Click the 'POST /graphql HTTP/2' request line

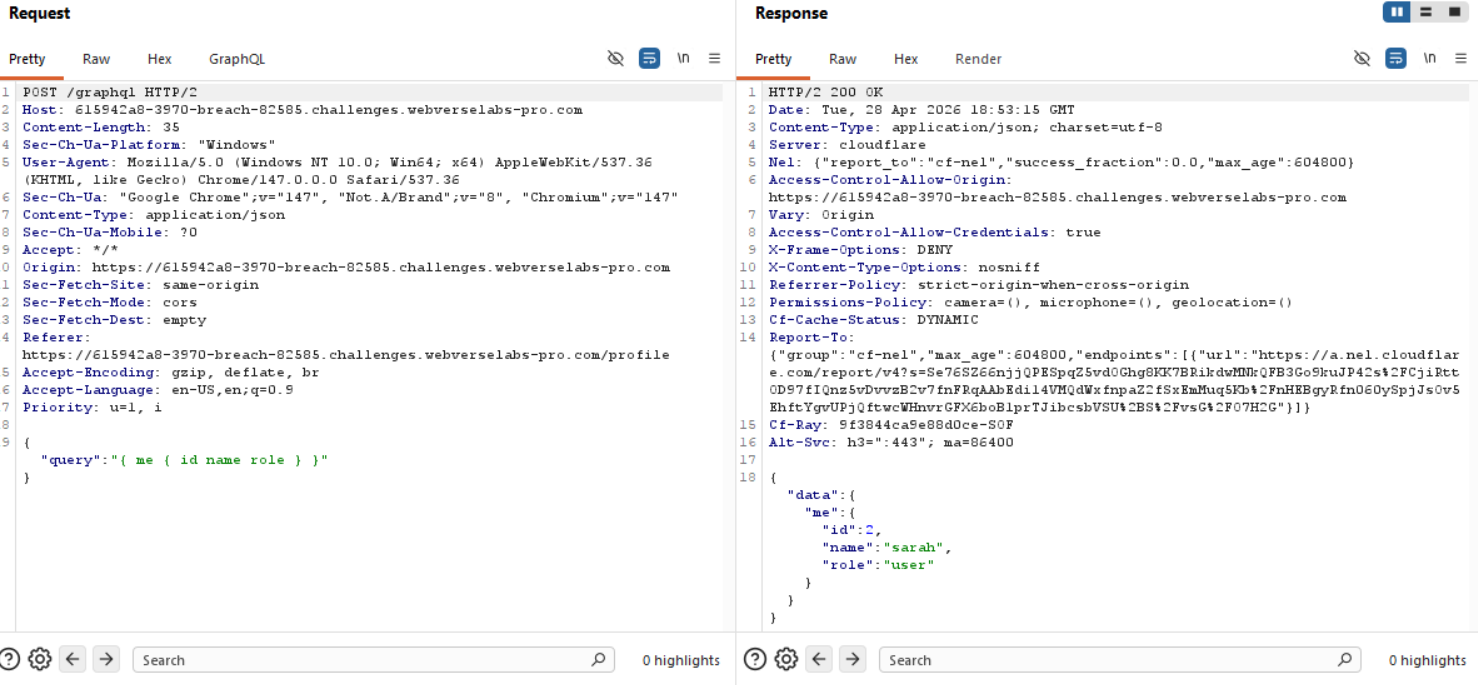[110, 92]
